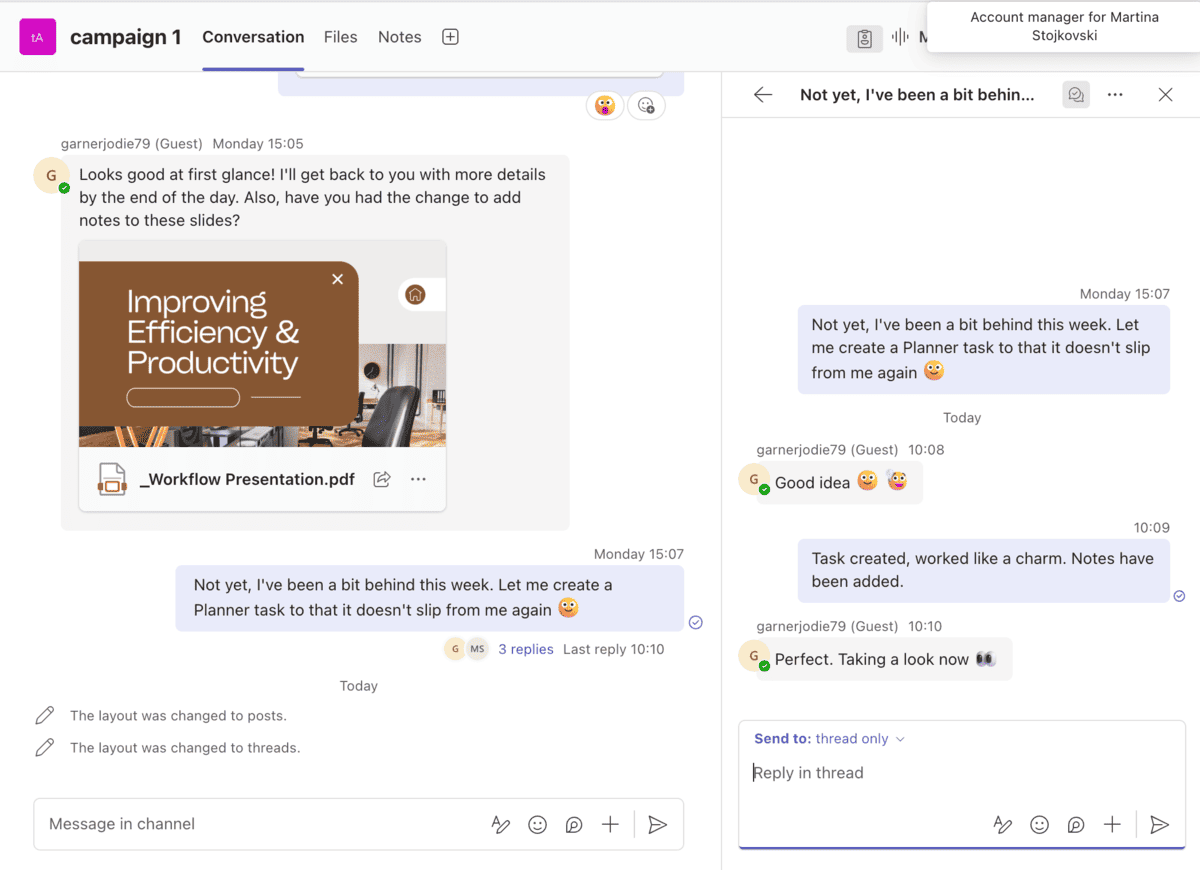
Task: Switch to the Files tab
Action: pyautogui.click(x=340, y=37)
